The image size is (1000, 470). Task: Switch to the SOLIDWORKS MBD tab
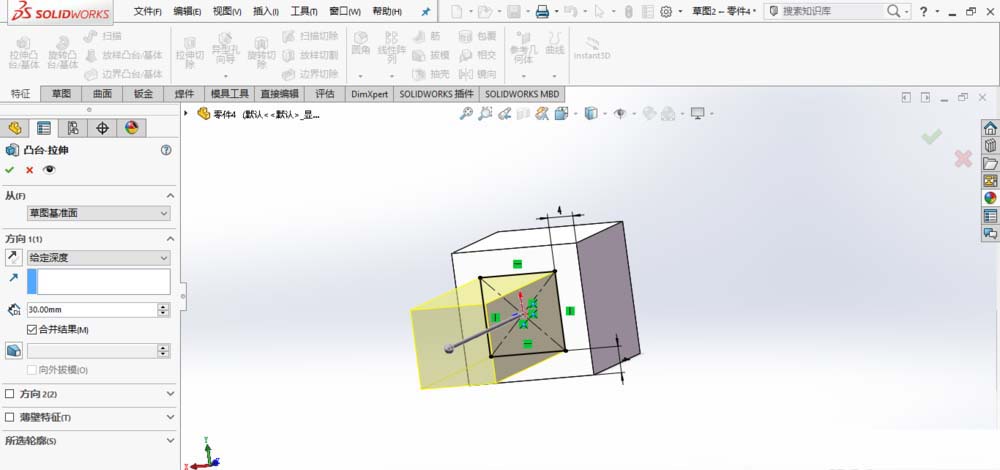click(522, 94)
